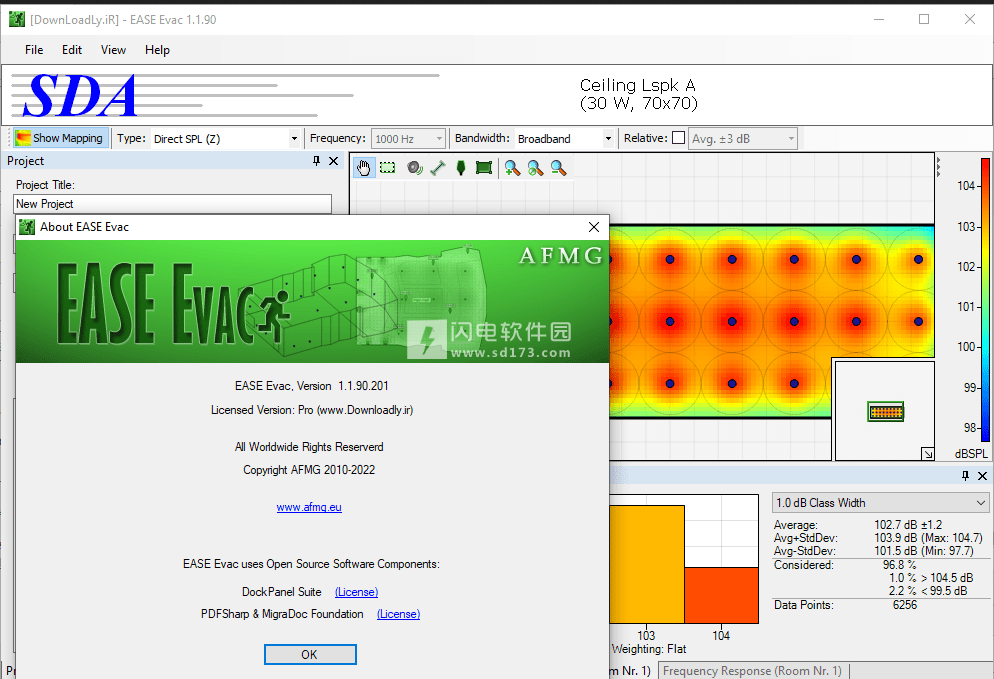Image resolution: width=994 pixels, height=679 pixels.
Task: Choose the add loudspeaker tool
Action: [x=415, y=168]
